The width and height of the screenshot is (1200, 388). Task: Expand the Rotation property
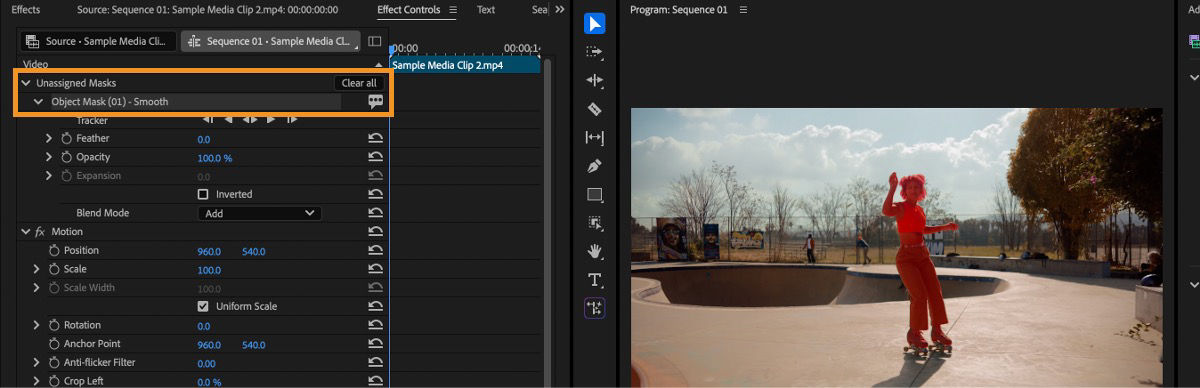(x=37, y=325)
